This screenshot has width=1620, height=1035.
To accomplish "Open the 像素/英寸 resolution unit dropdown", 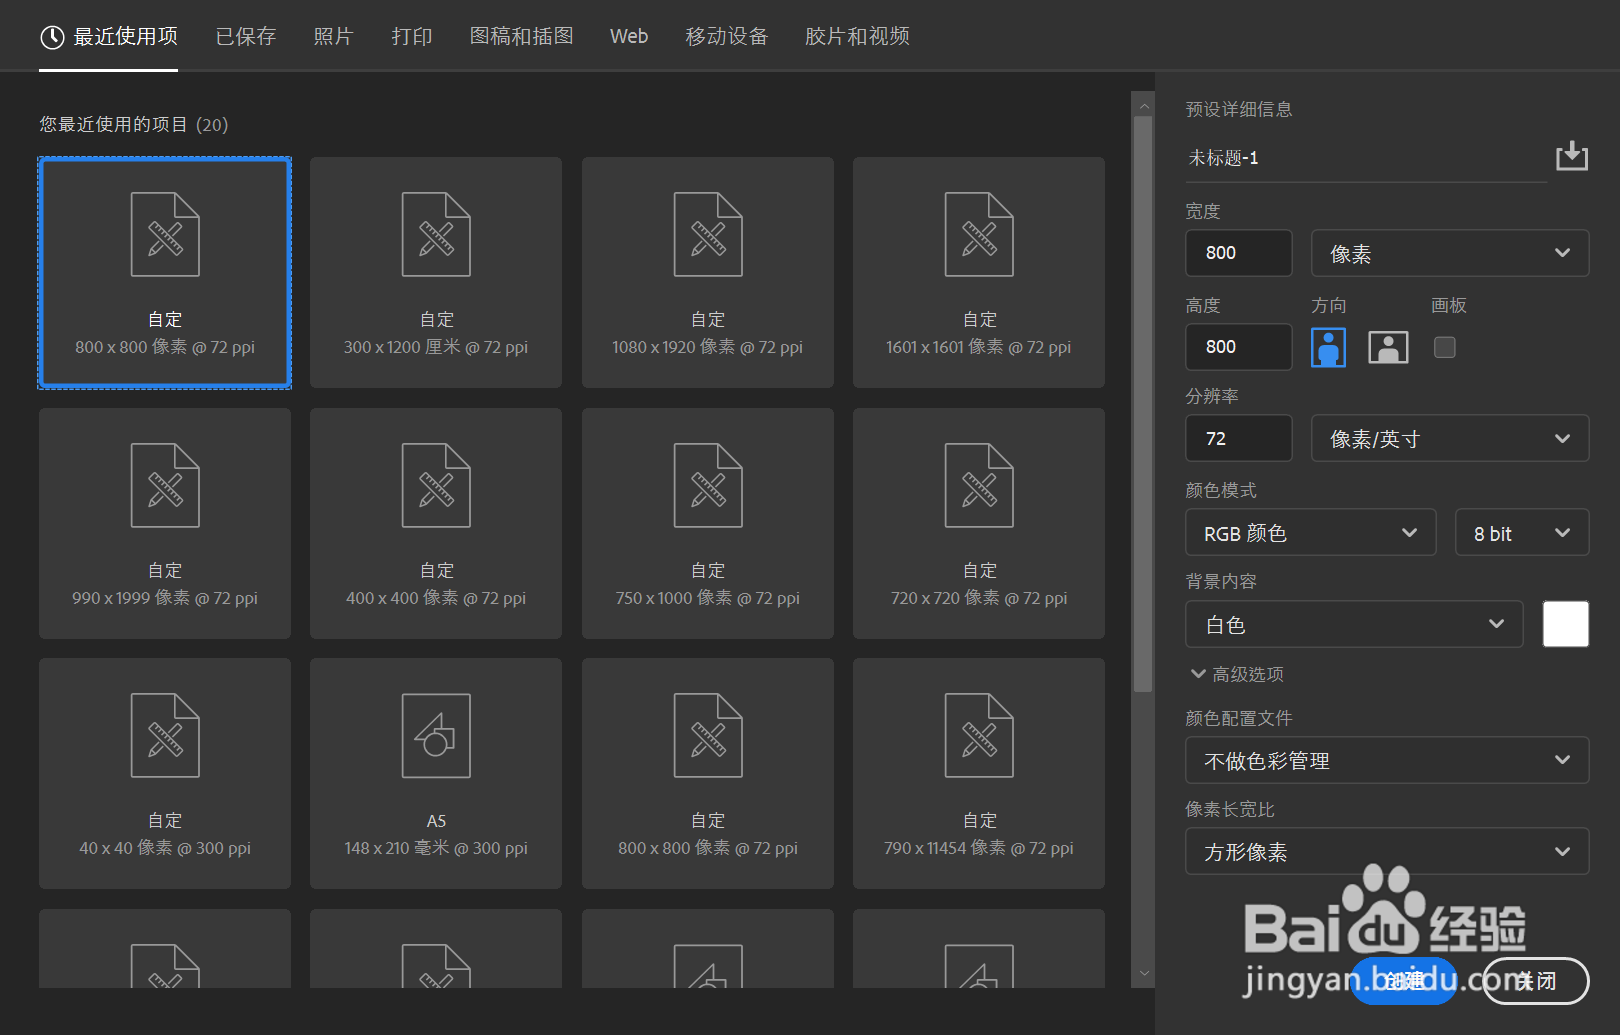I will pyautogui.click(x=1450, y=438).
